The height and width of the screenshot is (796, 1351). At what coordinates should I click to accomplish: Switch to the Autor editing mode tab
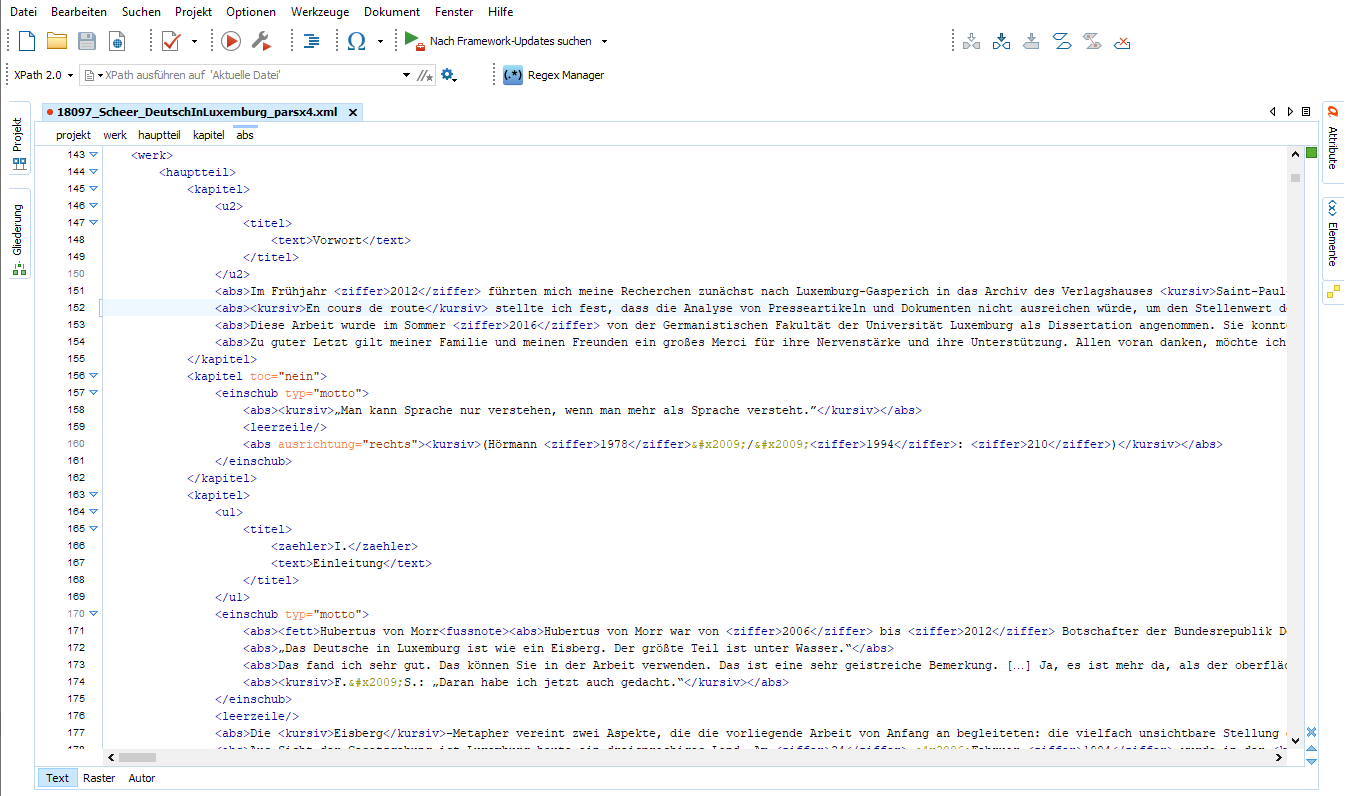(x=142, y=778)
